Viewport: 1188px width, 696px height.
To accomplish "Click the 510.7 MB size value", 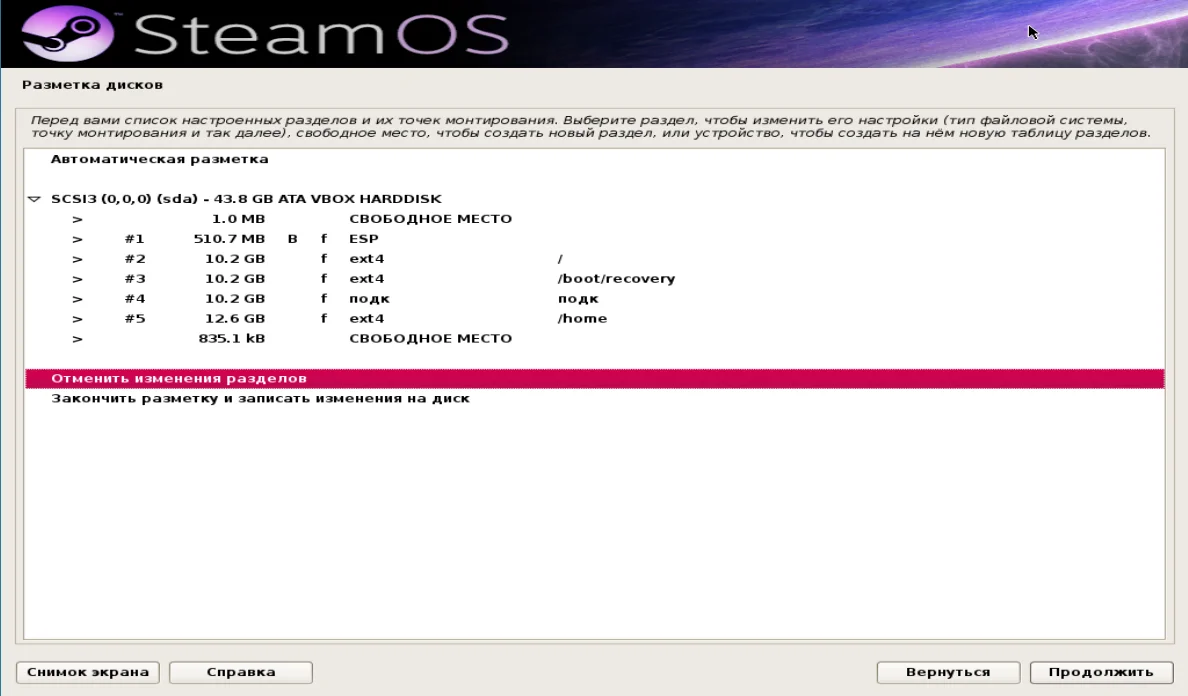I will [230, 239].
